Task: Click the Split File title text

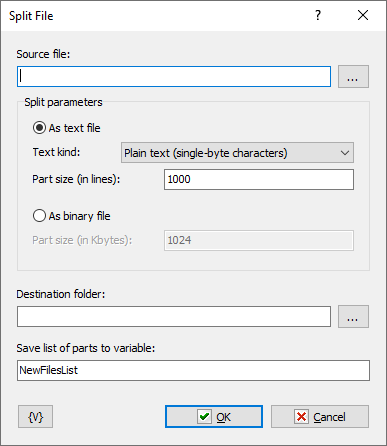Action: click(31, 16)
